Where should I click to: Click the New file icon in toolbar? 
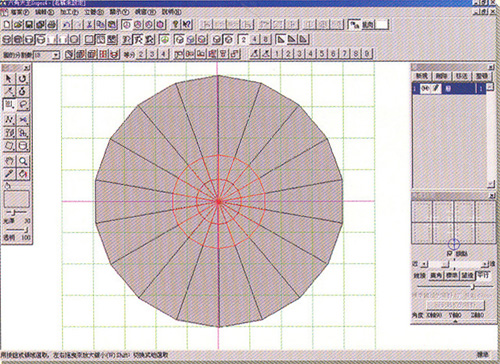[x=7, y=25]
